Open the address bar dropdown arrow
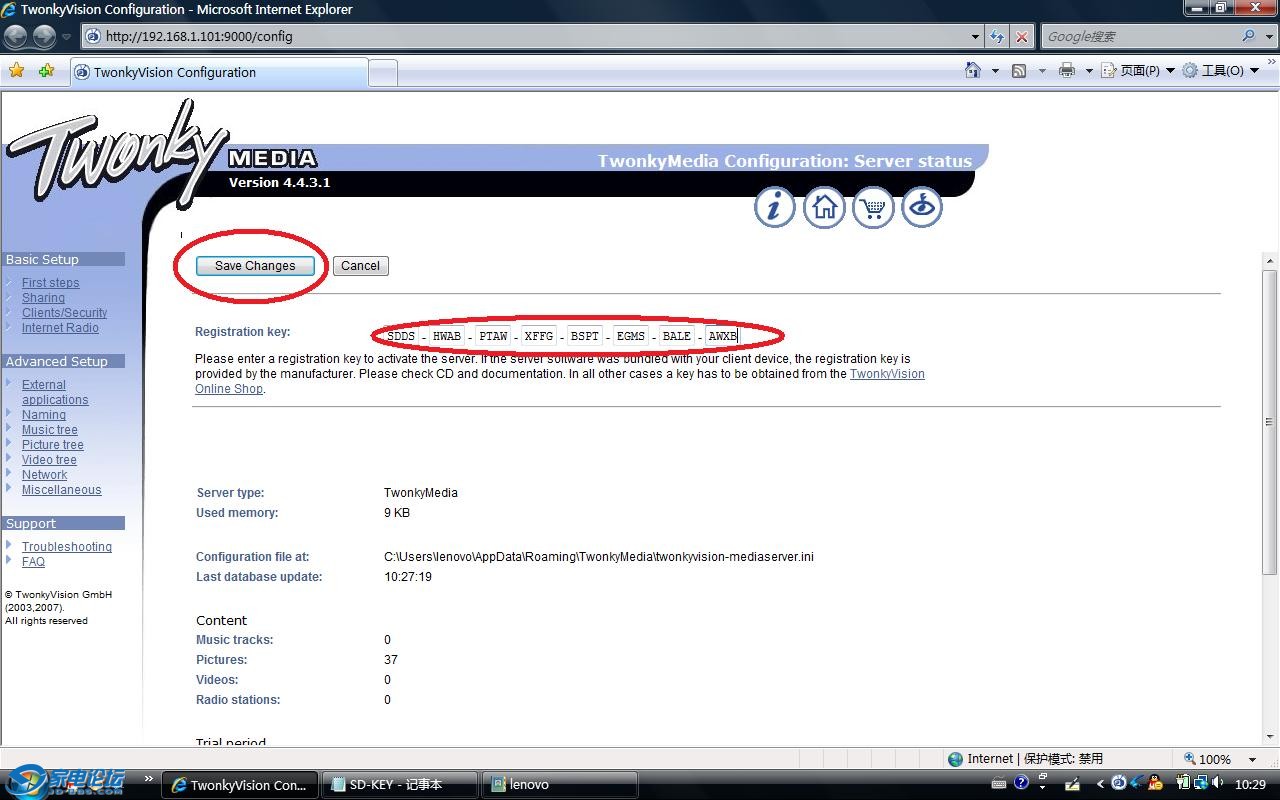This screenshot has height=800, width=1280. click(x=976, y=36)
